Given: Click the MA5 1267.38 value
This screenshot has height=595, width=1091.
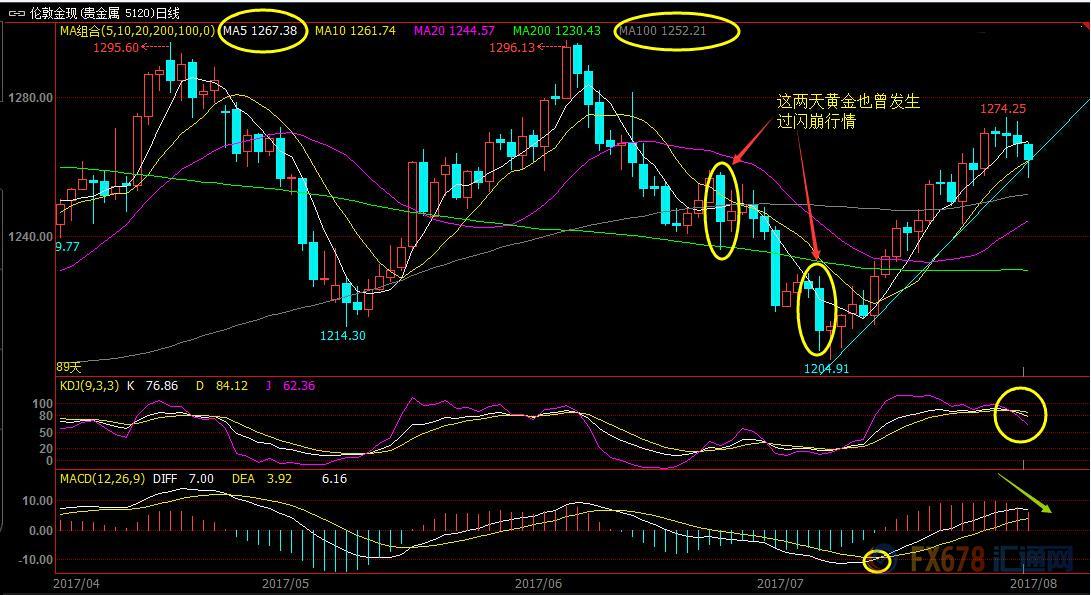Looking at the screenshot, I should 260,31.
